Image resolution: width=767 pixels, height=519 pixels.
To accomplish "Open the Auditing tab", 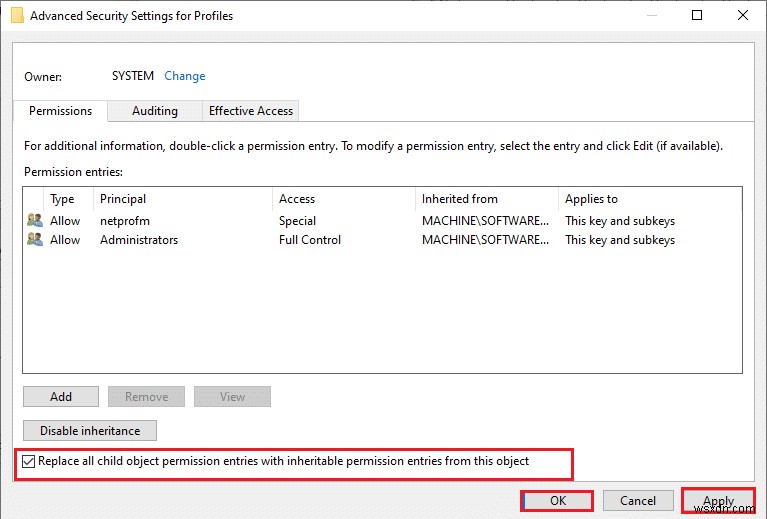I will pyautogui.click(x=155, y=111).
